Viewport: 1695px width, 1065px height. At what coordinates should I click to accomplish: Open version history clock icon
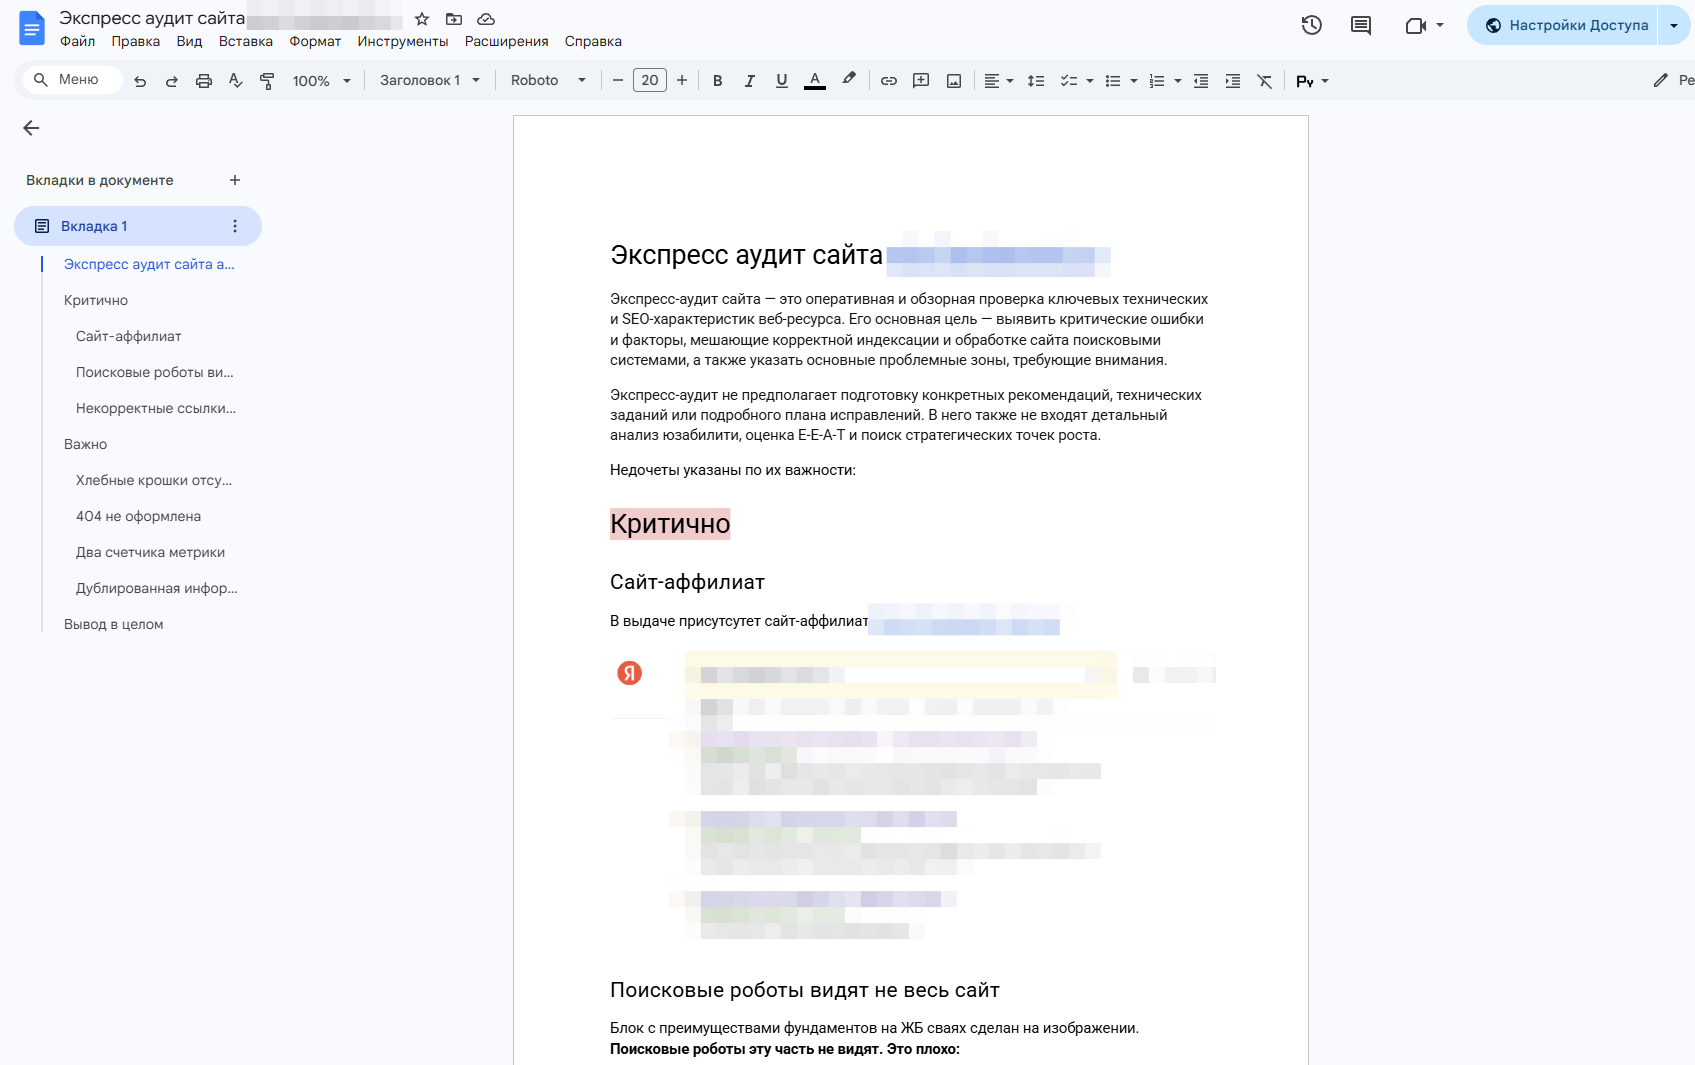point(1312,25)
